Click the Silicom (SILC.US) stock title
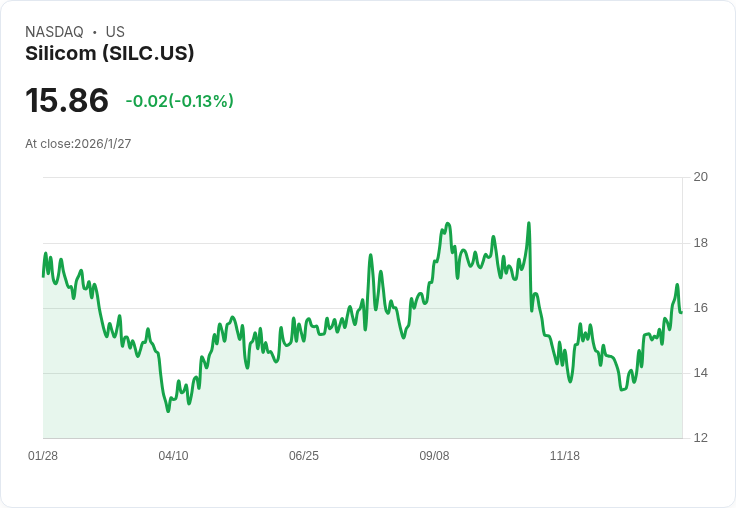The height and width of the screenshot is (508, 736). click(109, 54)
